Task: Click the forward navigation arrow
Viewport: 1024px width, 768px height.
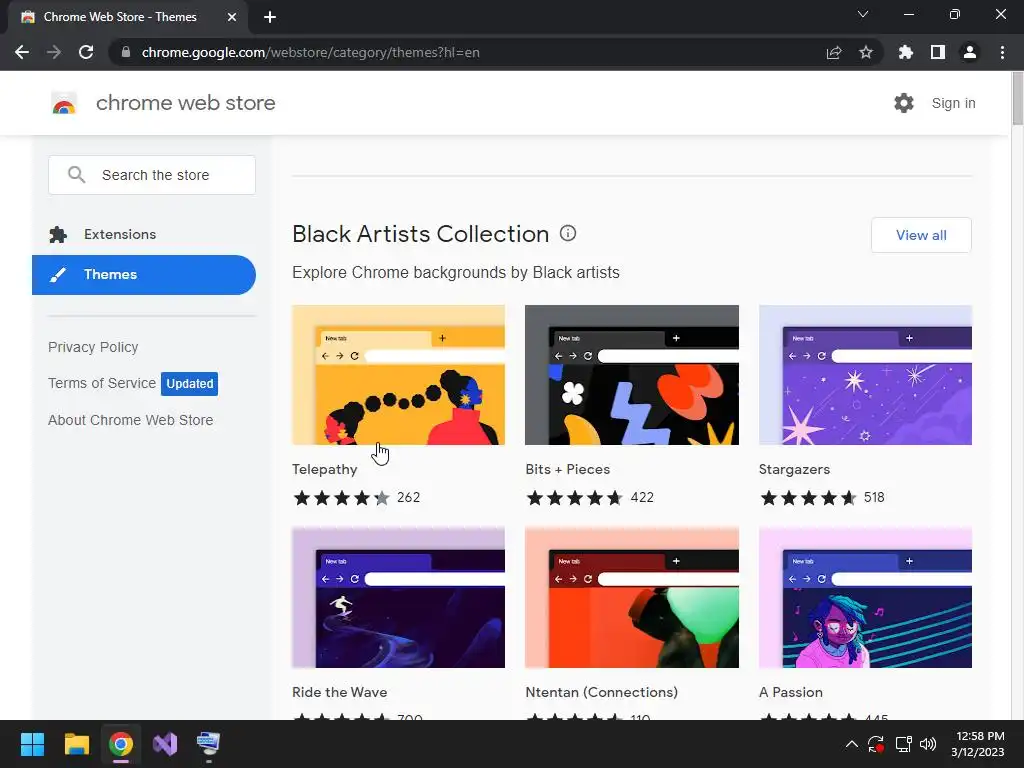Action: 54,52
